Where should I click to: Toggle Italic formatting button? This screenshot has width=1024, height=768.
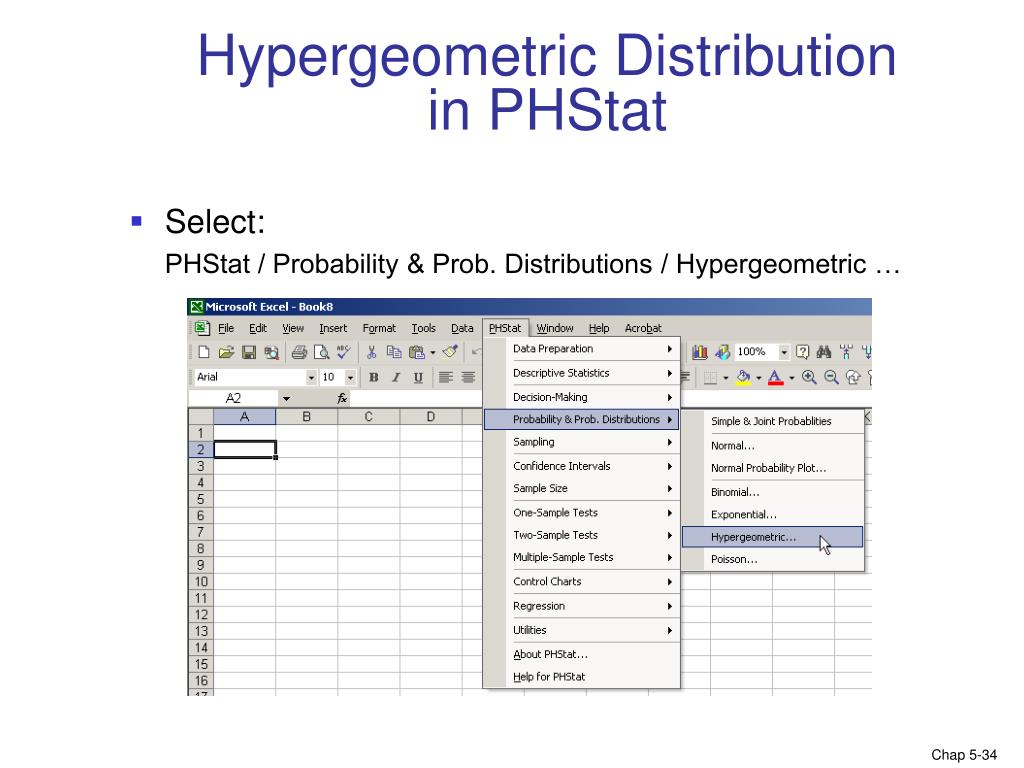point(396,377)
